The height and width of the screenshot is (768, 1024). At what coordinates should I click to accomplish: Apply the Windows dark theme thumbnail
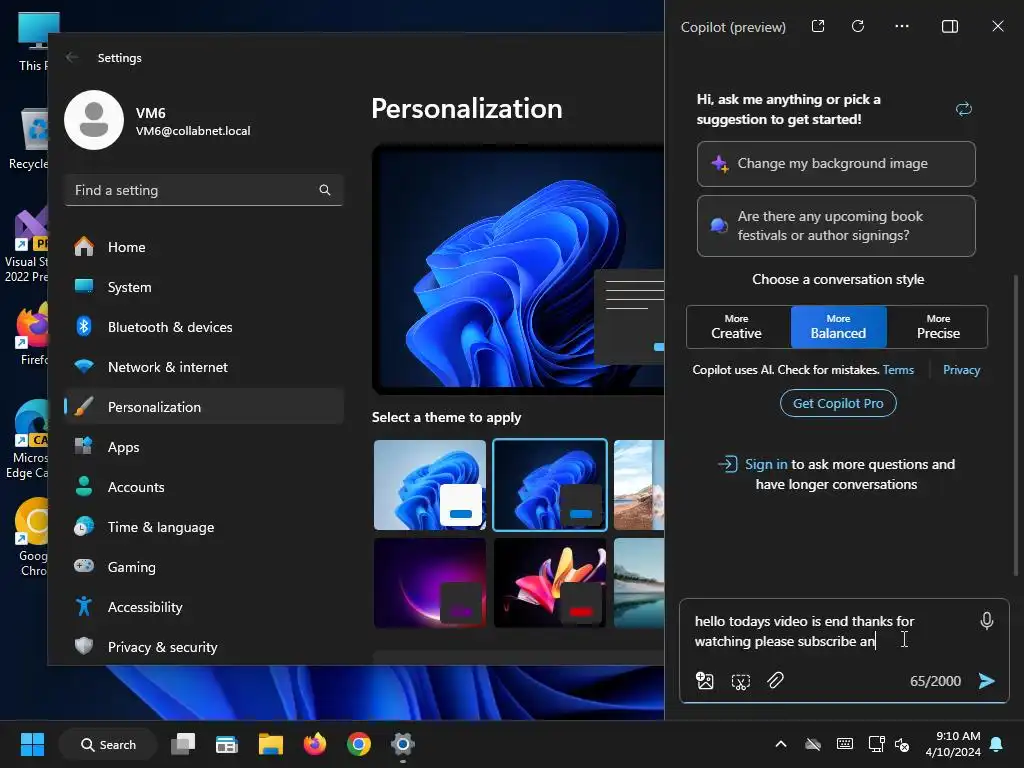tap(550, 485)
